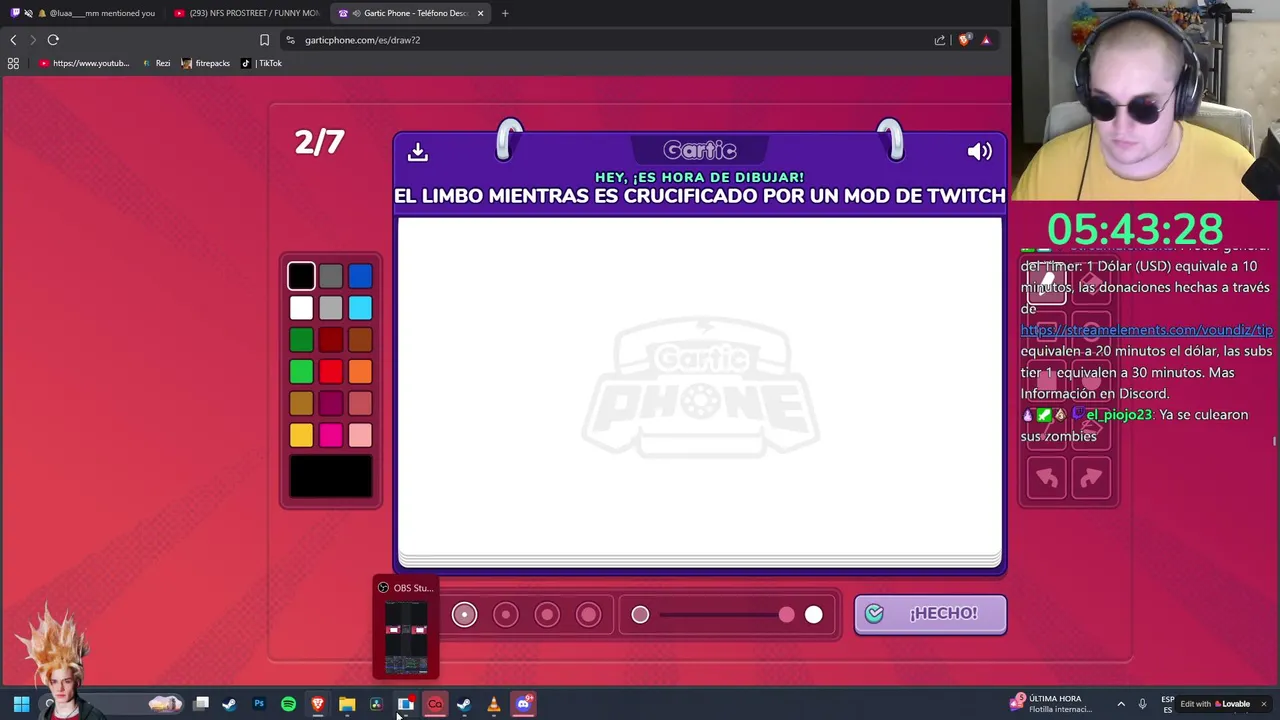This screenshot has width=1280, height=720.
Task: Choose the second visible brush thickness
Action: [x=506, y=614]
